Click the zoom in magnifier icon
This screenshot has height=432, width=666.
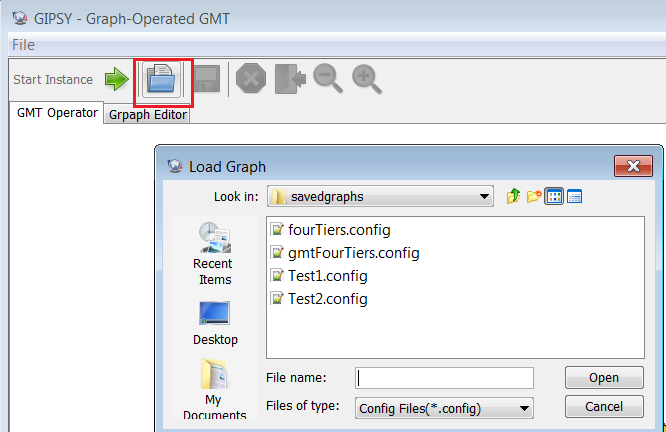pos(367,79)
